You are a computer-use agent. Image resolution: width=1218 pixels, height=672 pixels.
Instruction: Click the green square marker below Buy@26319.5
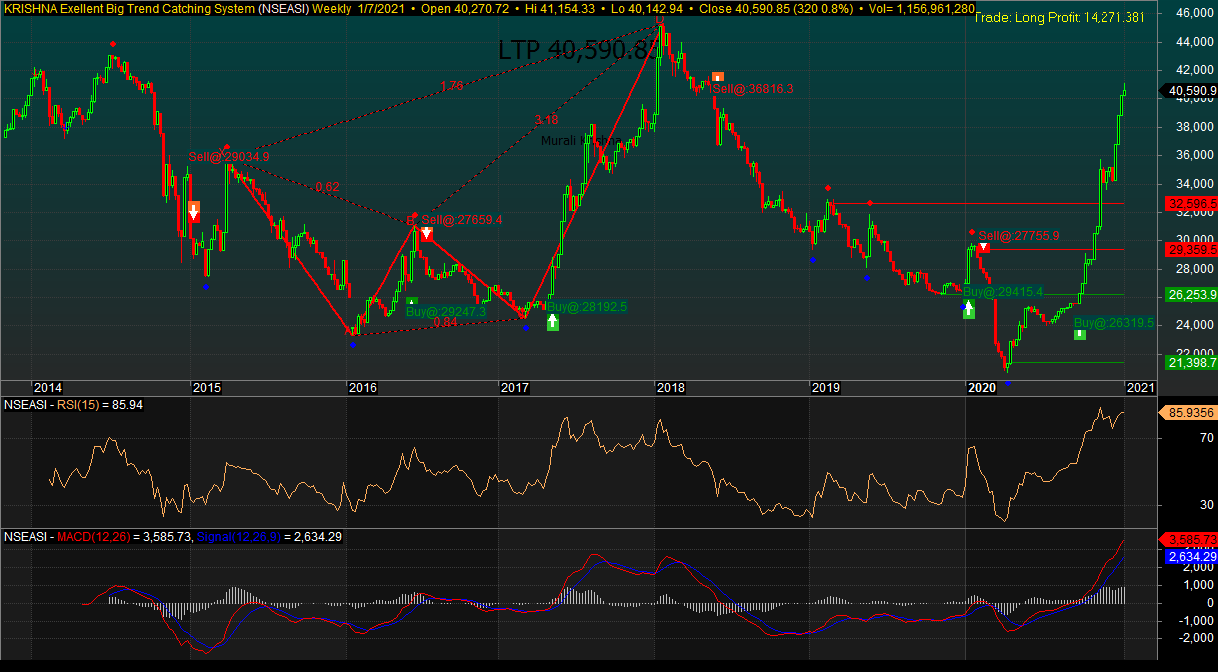coord(1079,334)
